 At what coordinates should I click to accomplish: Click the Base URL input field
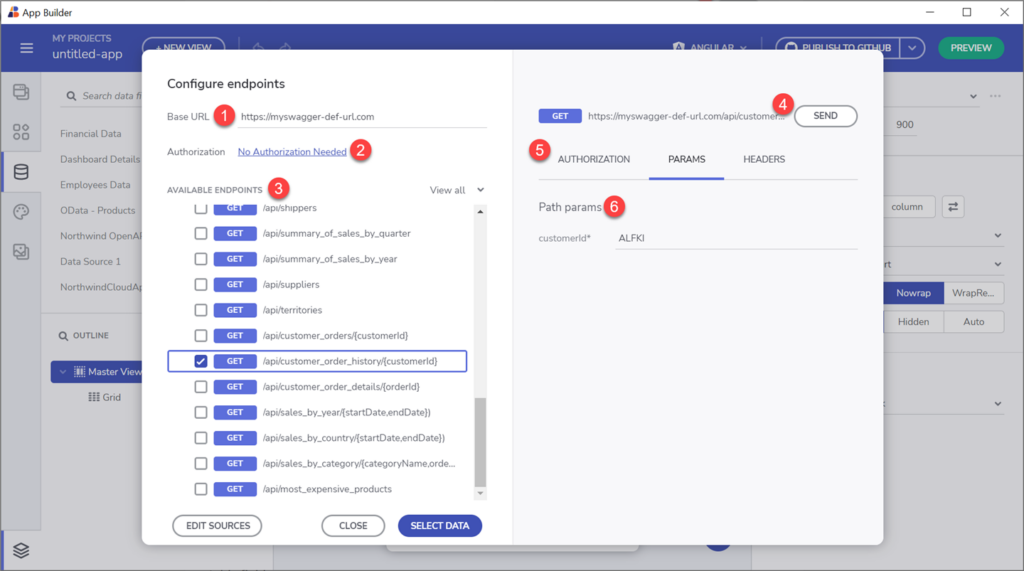tap(362, 117)
